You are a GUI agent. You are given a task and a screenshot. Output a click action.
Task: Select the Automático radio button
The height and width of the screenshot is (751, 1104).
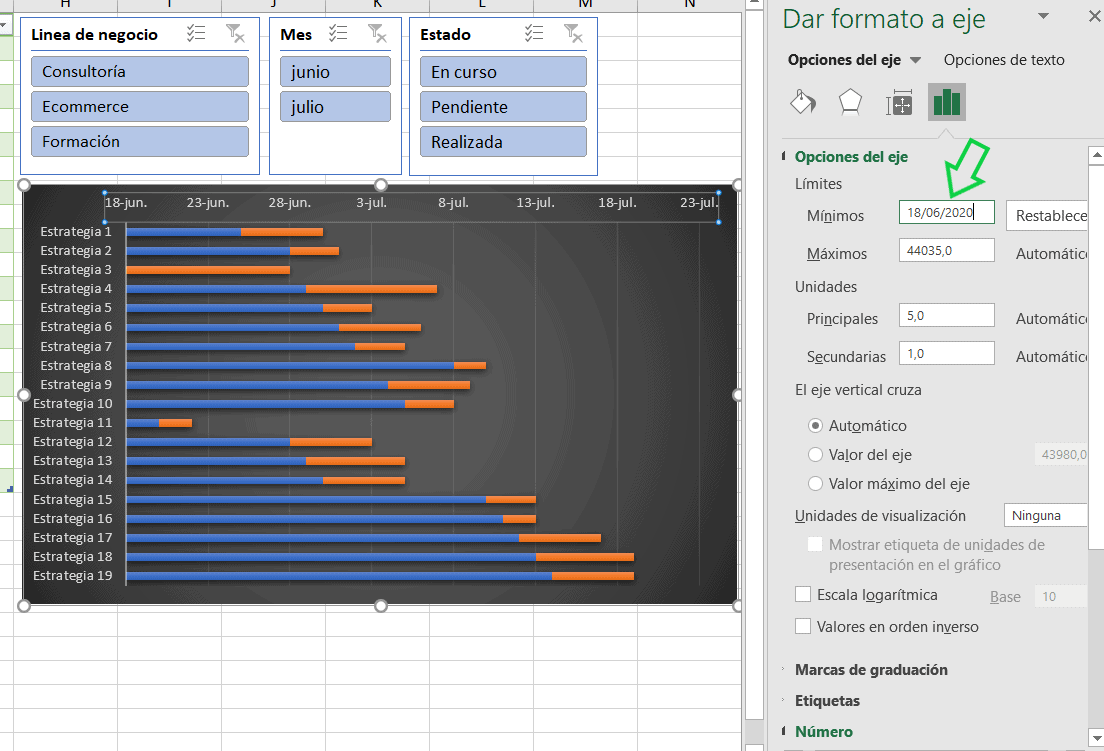tap(815, 425)
